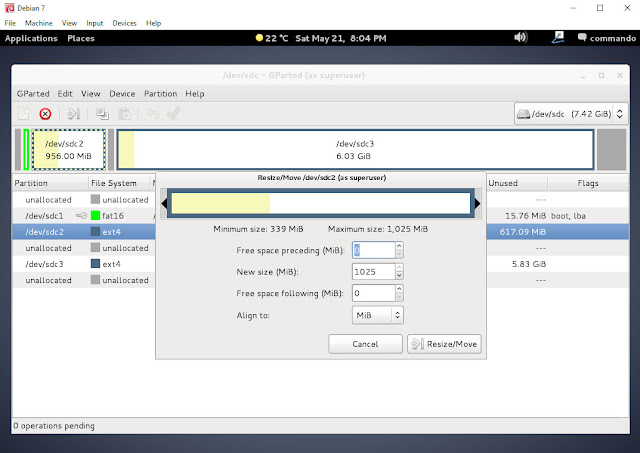Click the Partition column header
Image resolution: width=640 pixels, height=453 pixels.
(50, 183)
